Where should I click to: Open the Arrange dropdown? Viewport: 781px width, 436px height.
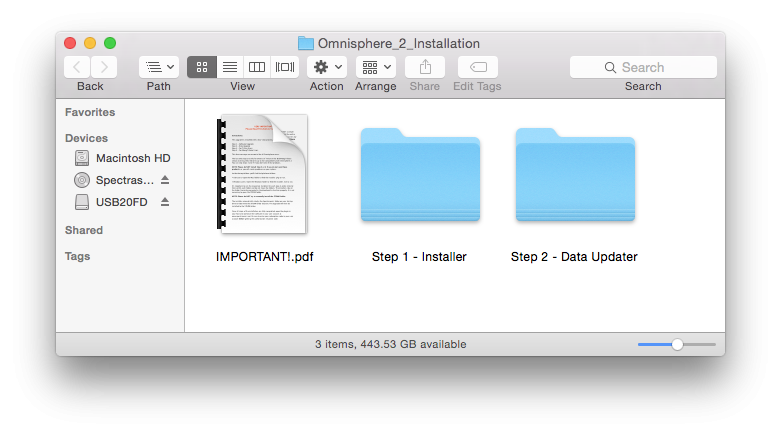click(x=376, y=67)
